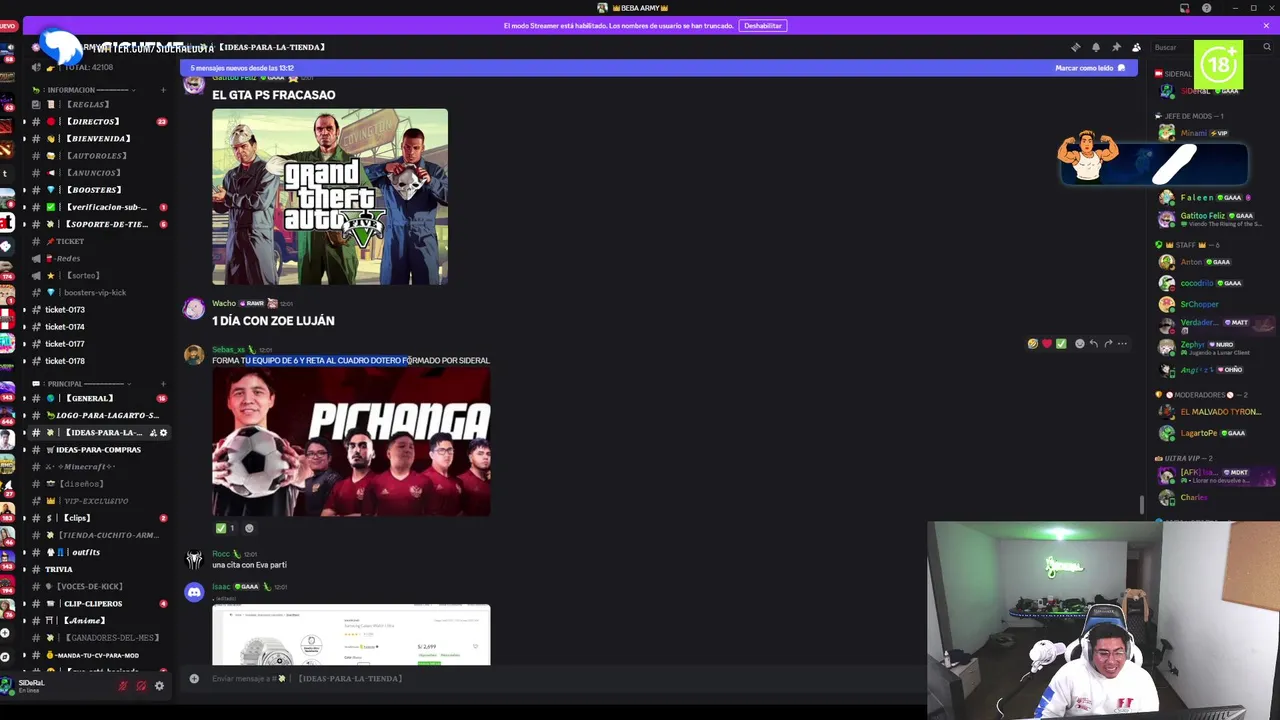Open the Pichanga image attachment
This screenshot has width=1280, height=720.
pyautogui.click(x=351, y=442)
